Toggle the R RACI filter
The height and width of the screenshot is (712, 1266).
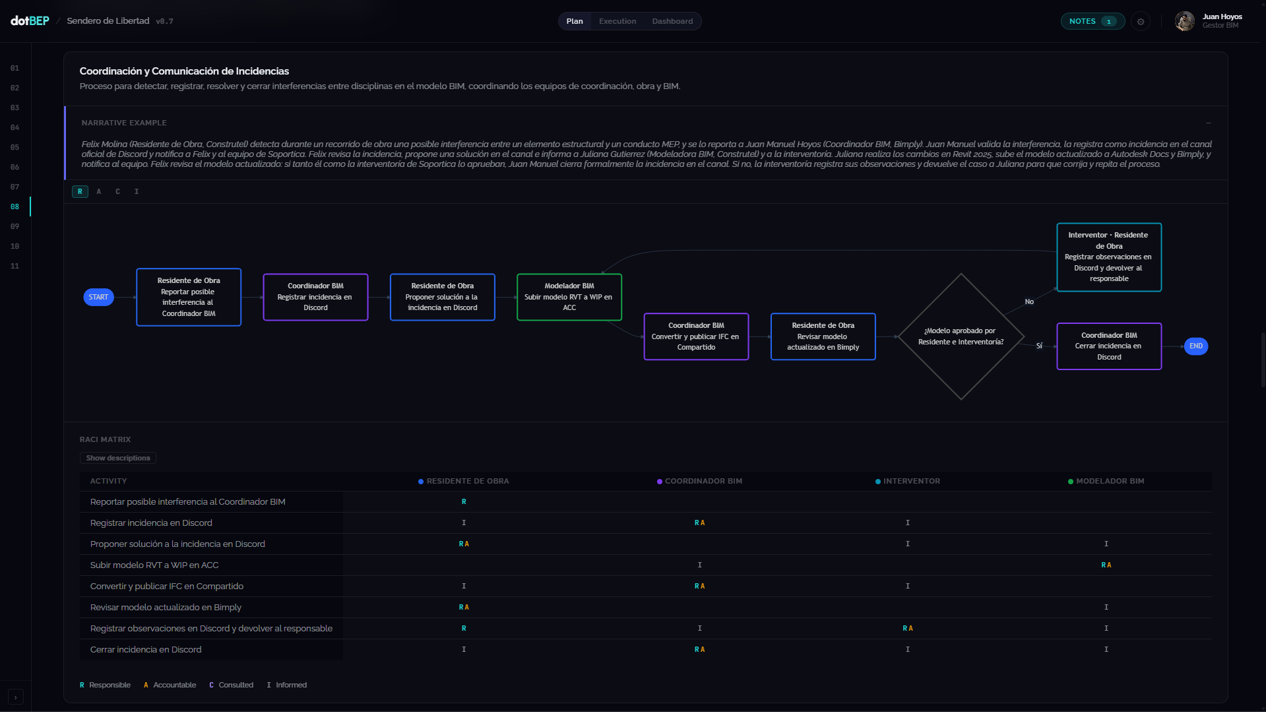click(80, 191)
